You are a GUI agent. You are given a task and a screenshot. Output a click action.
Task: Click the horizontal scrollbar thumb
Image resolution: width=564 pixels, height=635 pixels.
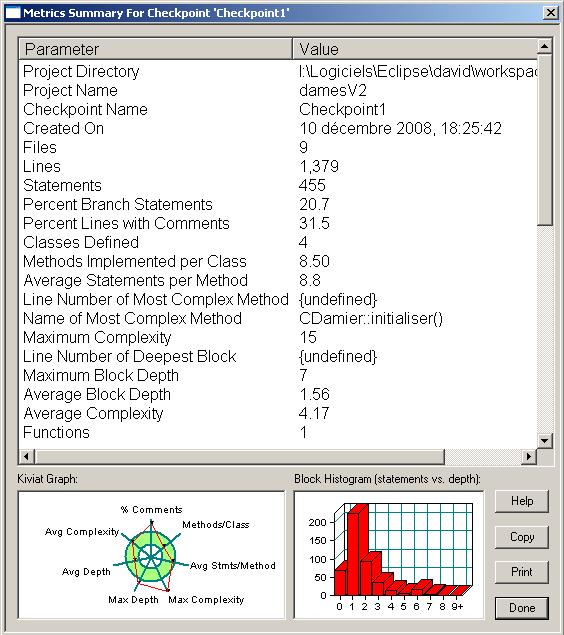click(x=240, y=456)
